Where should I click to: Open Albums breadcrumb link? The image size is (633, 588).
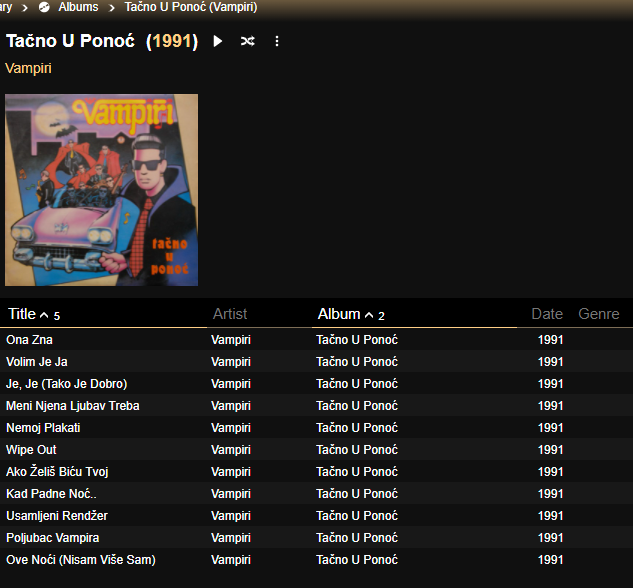pyautogui.click(x=78, y=7)
